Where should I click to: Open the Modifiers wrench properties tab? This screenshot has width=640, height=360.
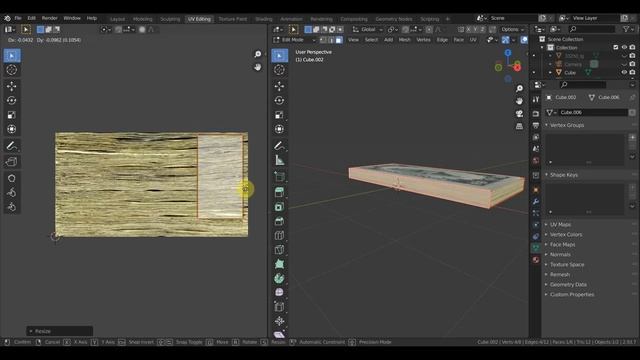(x=536, y=202)
